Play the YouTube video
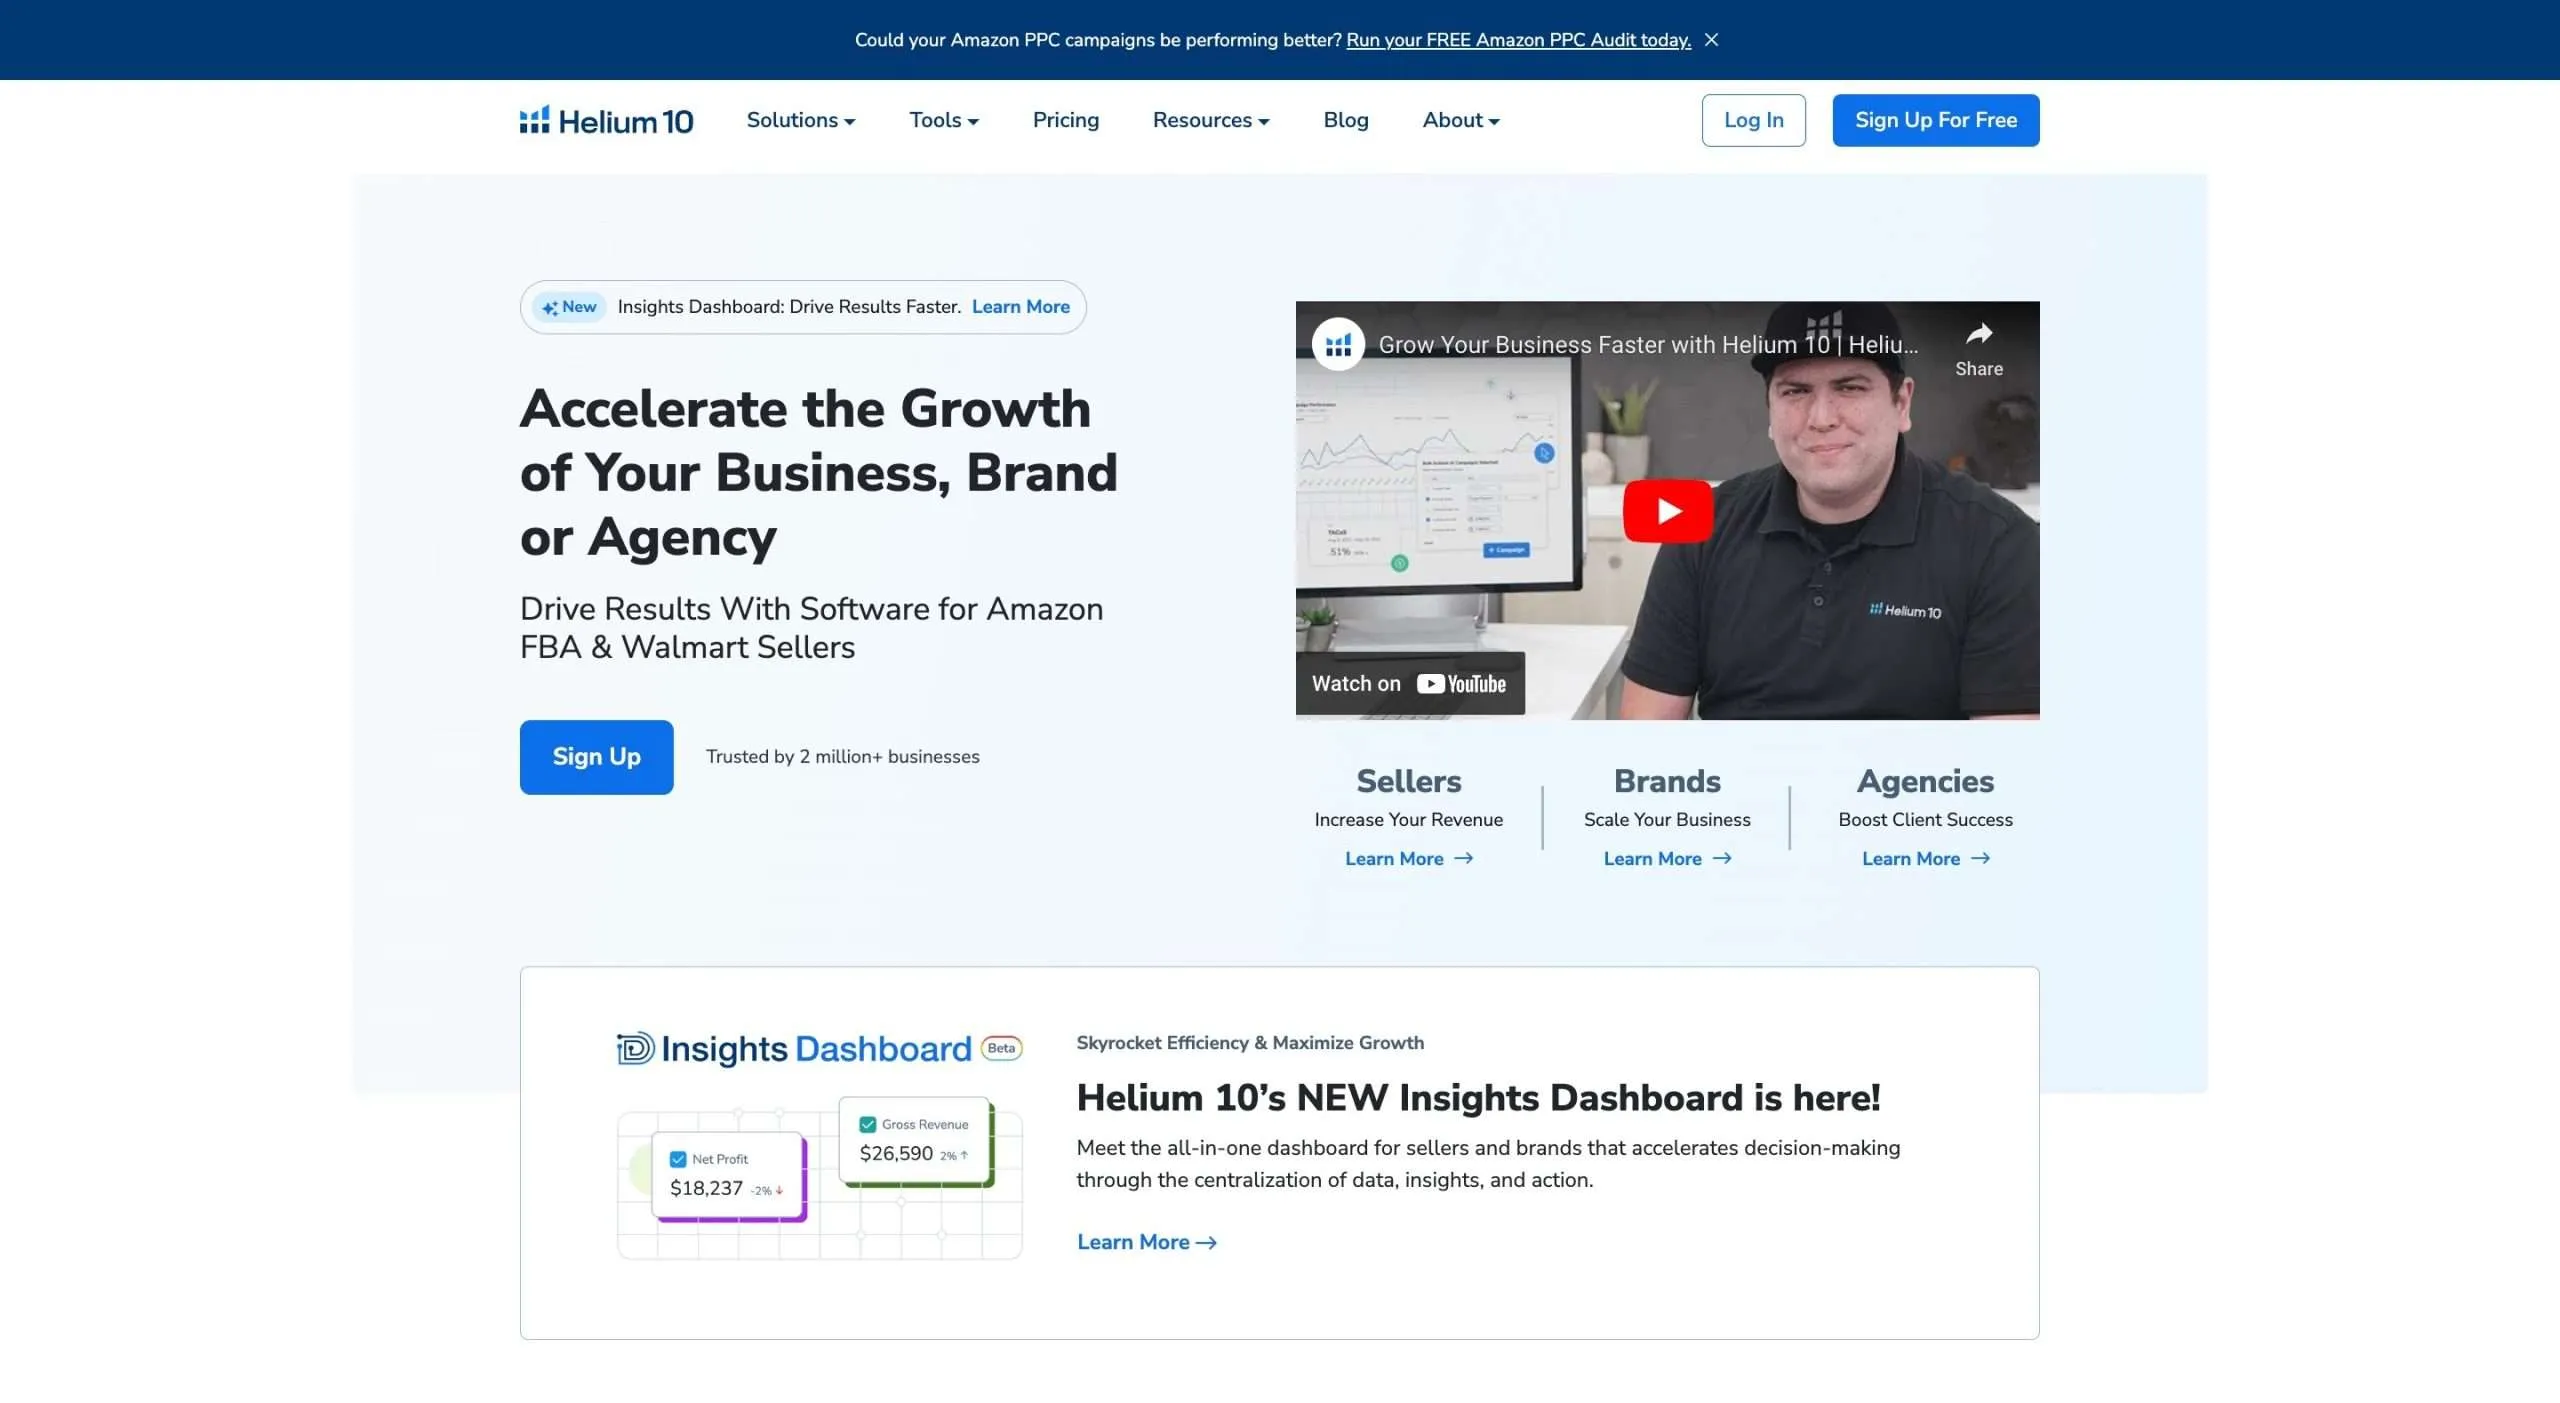 coord(1667,511)
